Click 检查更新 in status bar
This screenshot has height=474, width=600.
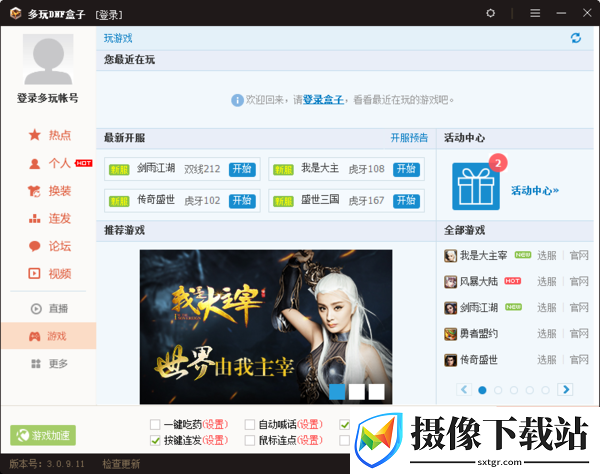pyautogui.click(x=121, y=464)
